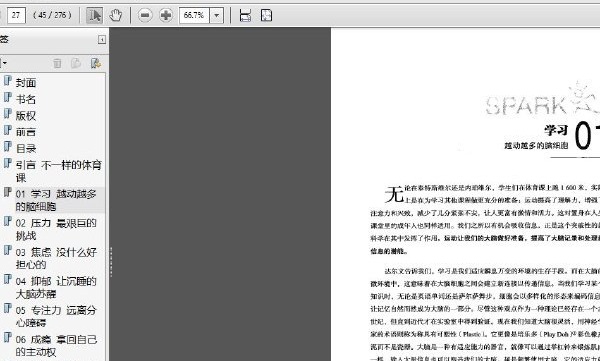
Task: Show one full page view icon
Action: coord(266,15)
